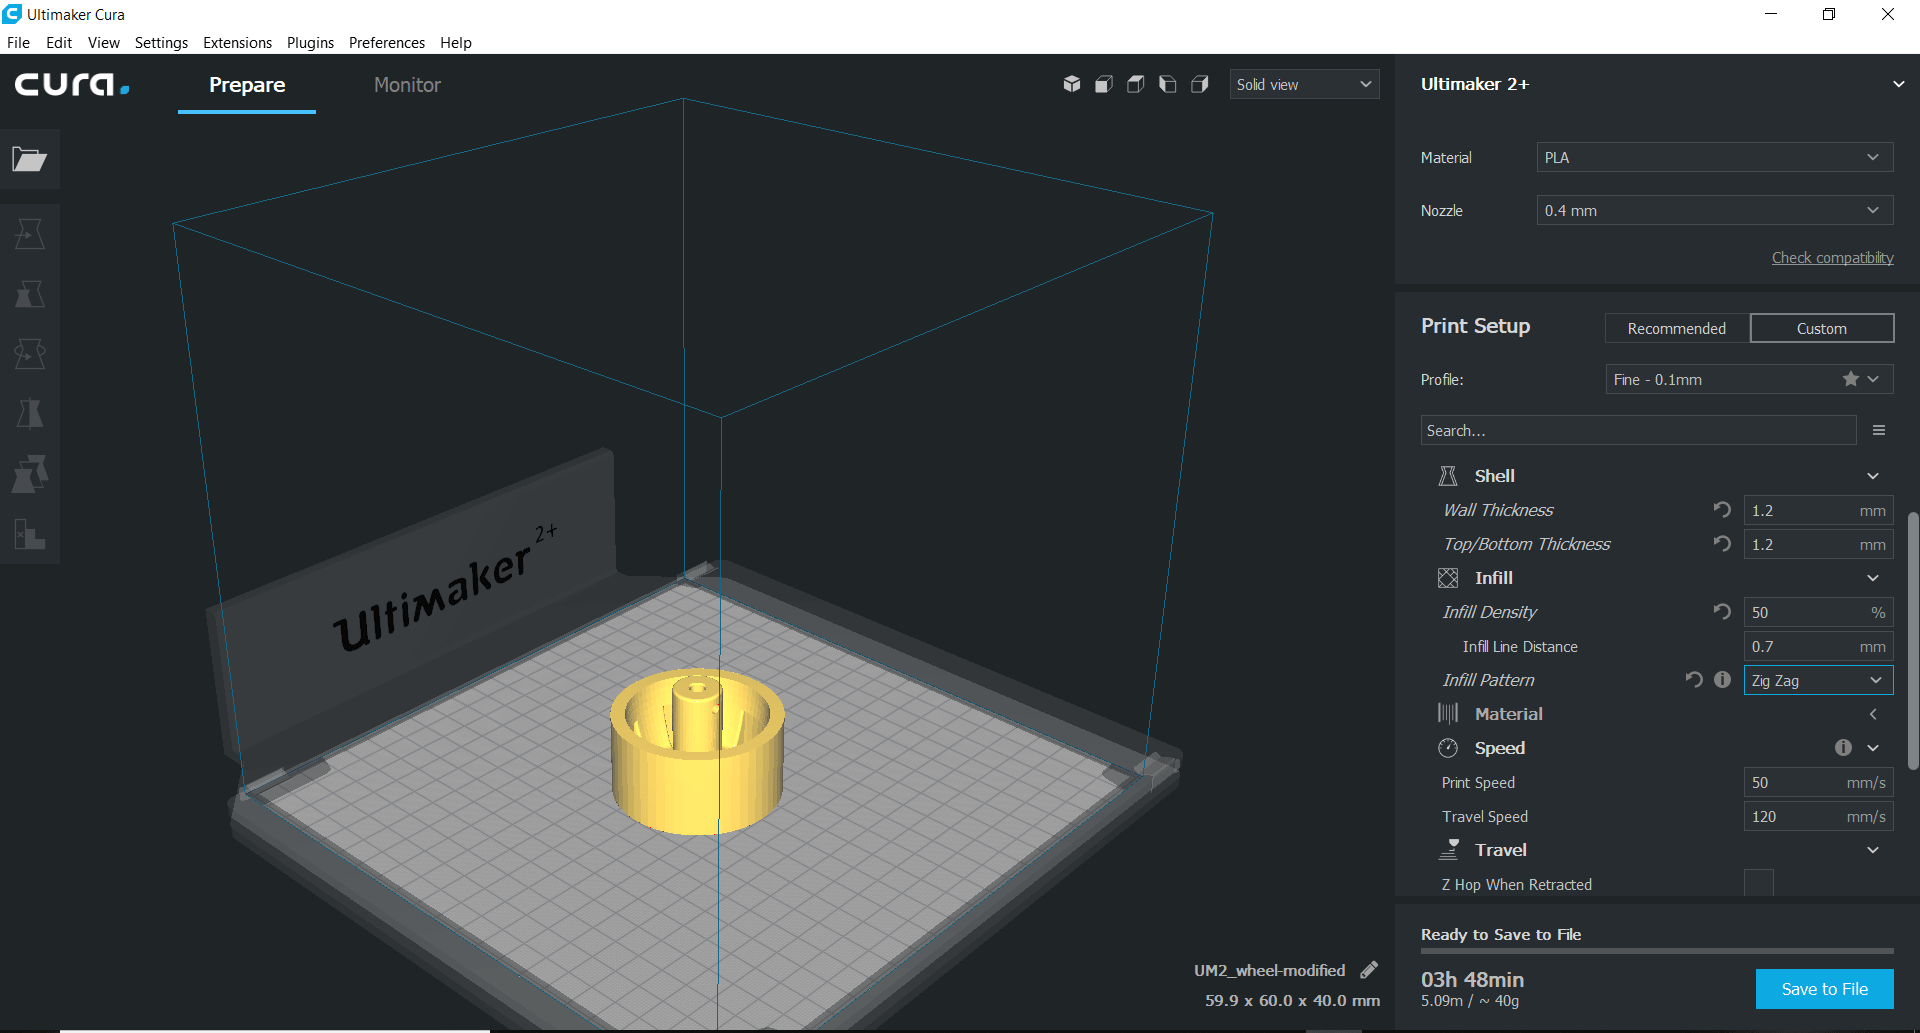Collapse the Shell settings category

coord(1873,476)
